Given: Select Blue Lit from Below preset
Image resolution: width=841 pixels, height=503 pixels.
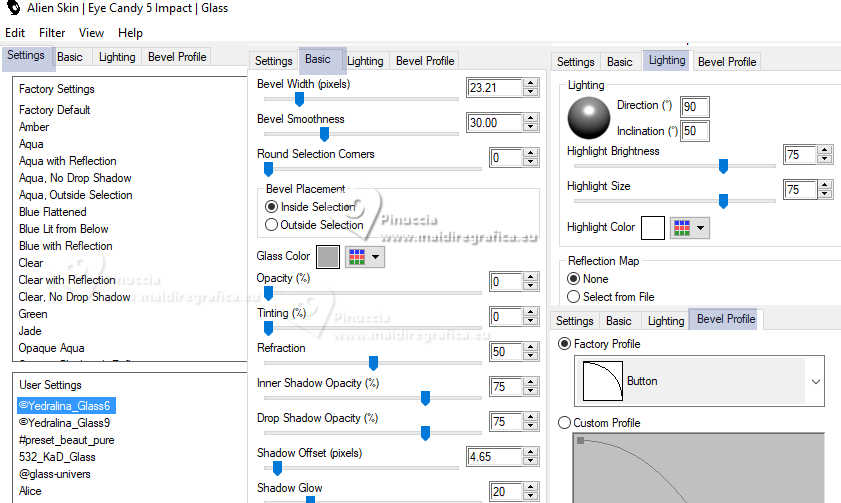Looking at the screenshot, I should pos(64,229).
